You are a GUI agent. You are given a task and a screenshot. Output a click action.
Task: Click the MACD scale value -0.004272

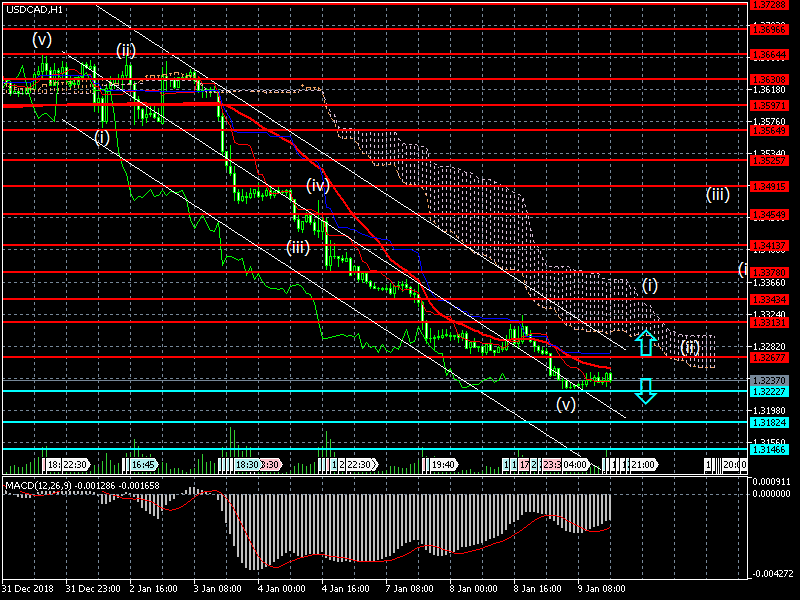point(771,573)
